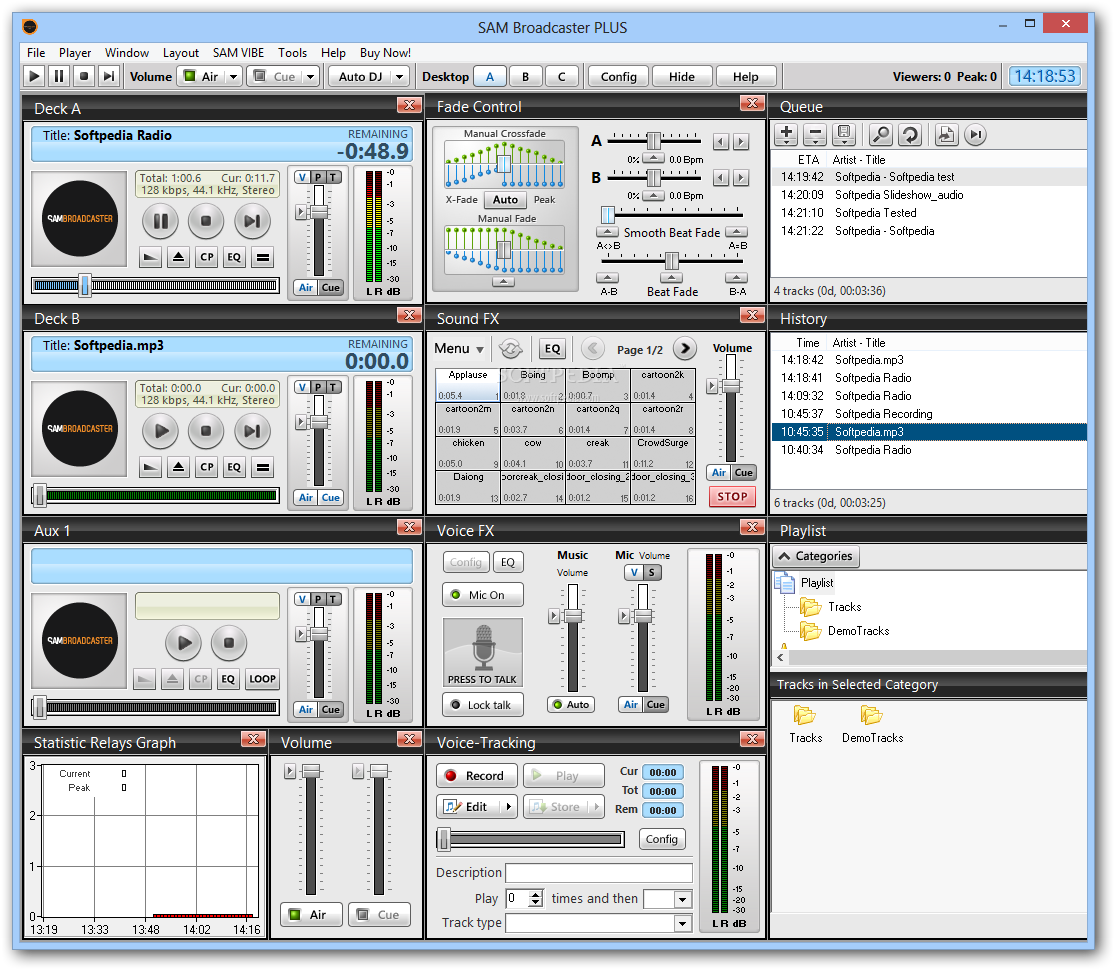The width and height of the screenshot is (1115, 970).
Task: Click the Sound FX STOP button
Action: 732,496
